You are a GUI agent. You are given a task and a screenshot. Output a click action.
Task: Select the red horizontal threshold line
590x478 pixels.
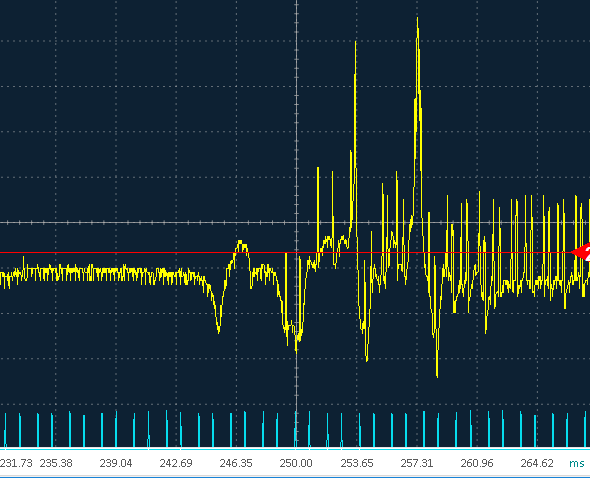point(286,253)
